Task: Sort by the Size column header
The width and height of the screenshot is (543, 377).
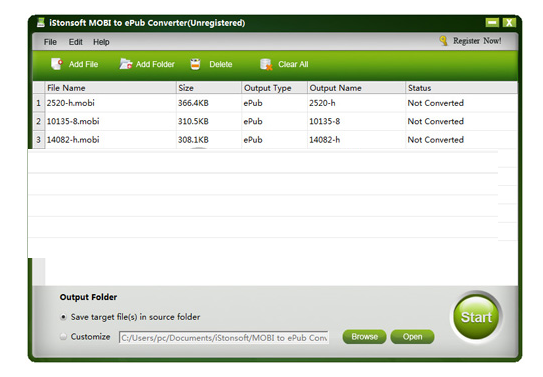Action: point(208,88)
